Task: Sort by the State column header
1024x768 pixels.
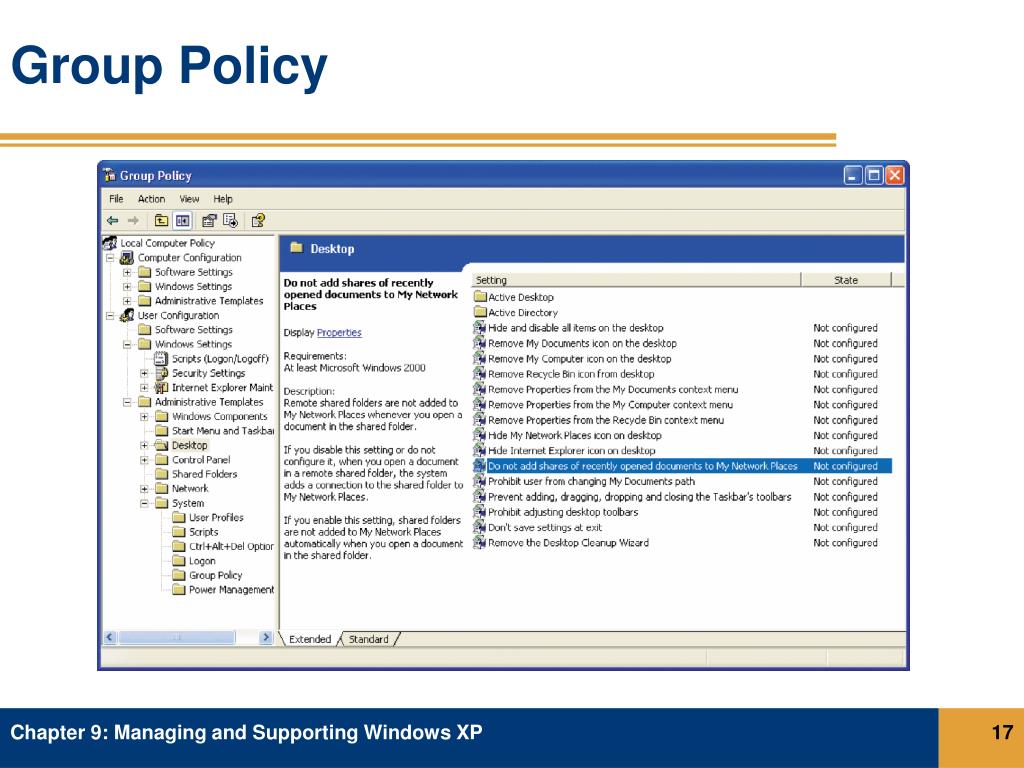Action: 846,280
